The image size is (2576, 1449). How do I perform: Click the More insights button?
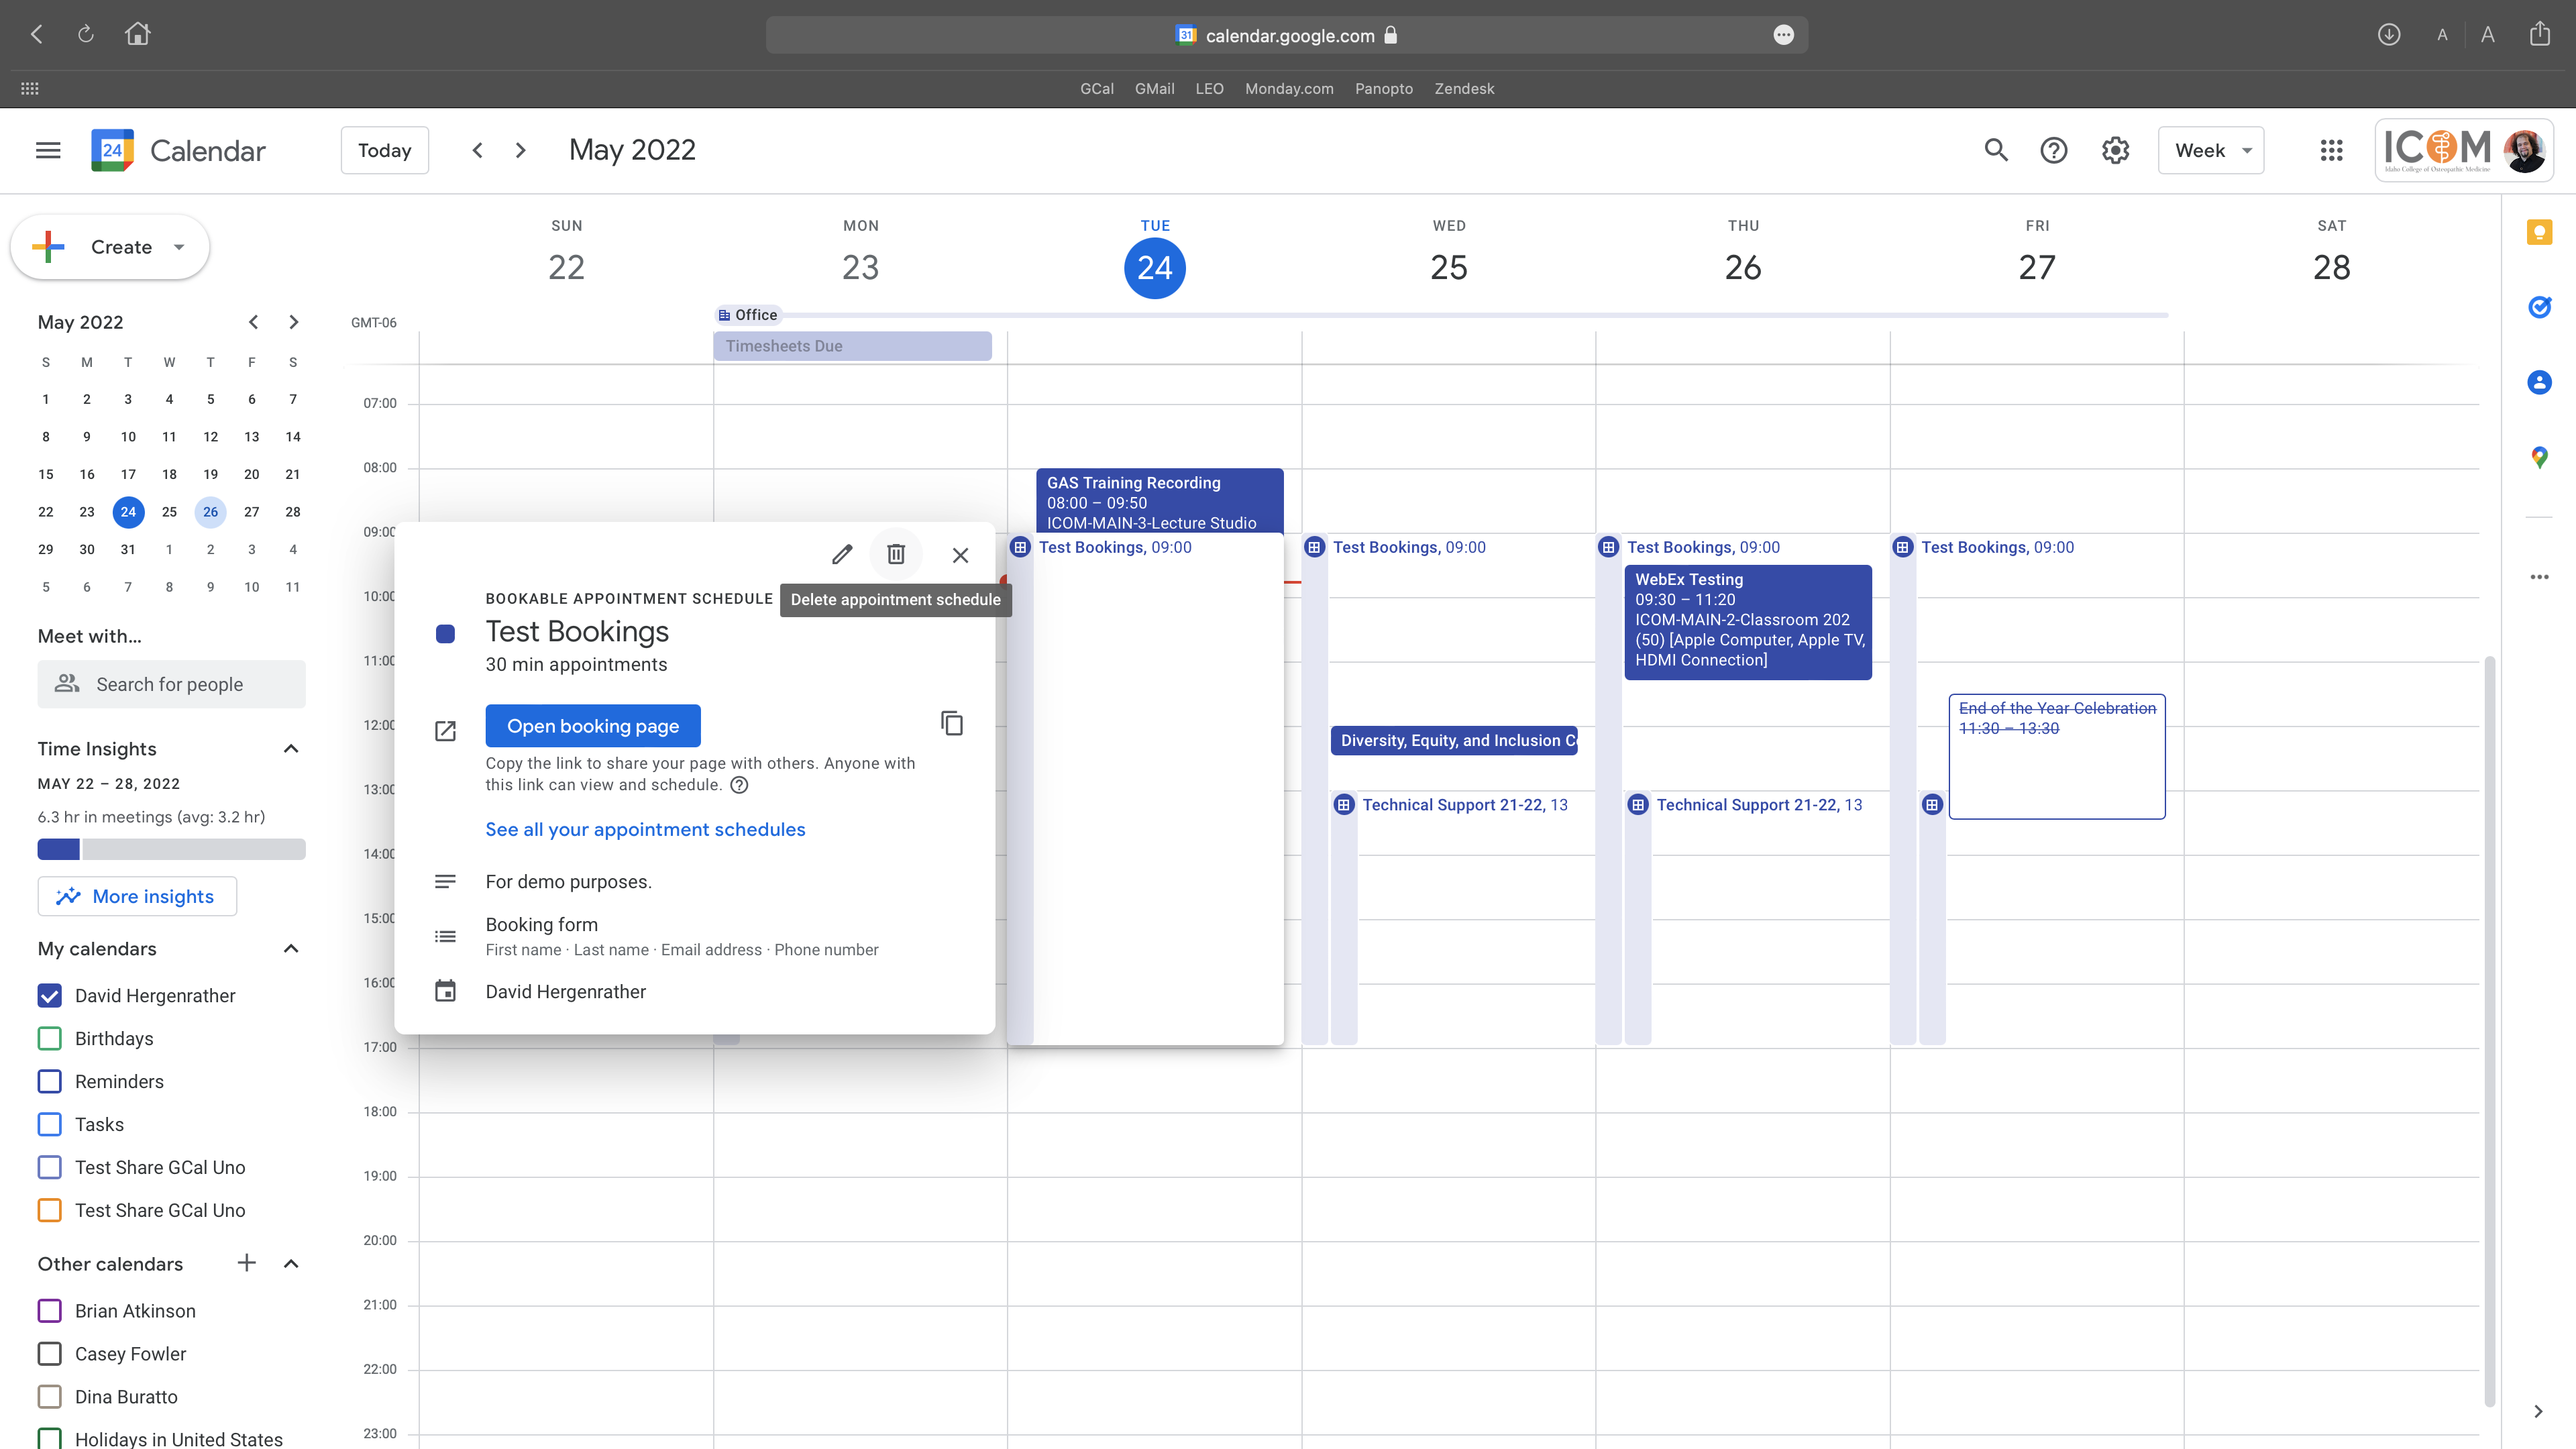click(137, 896)
